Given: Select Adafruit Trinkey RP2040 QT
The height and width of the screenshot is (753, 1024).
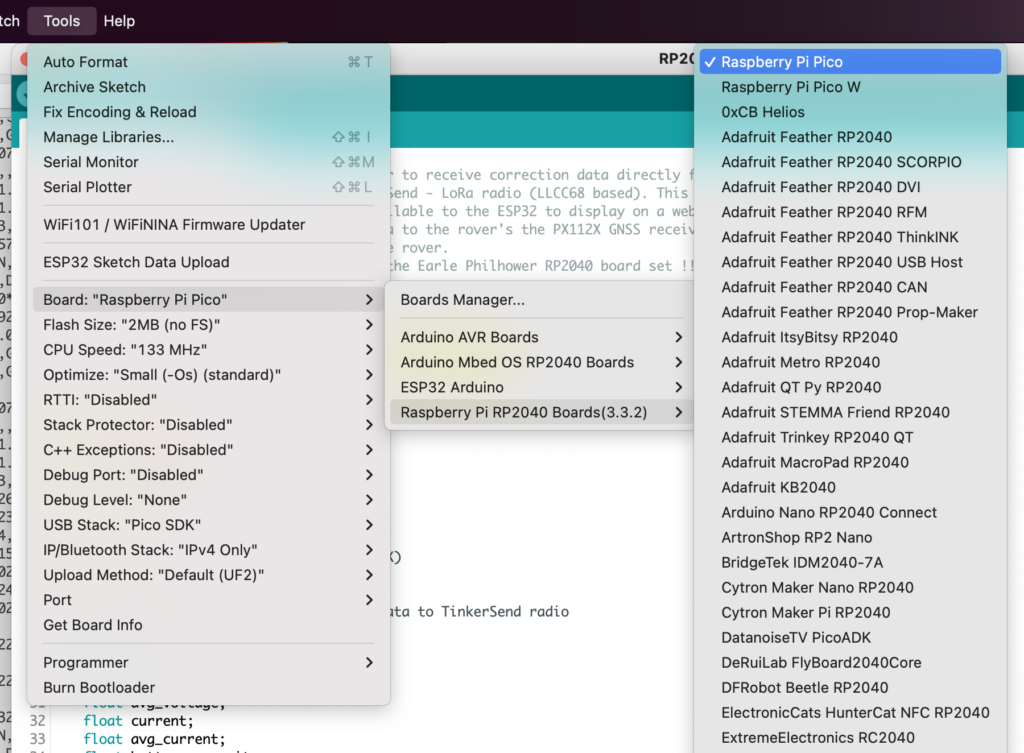Looking at the screenshot, I should click(850, 438).
